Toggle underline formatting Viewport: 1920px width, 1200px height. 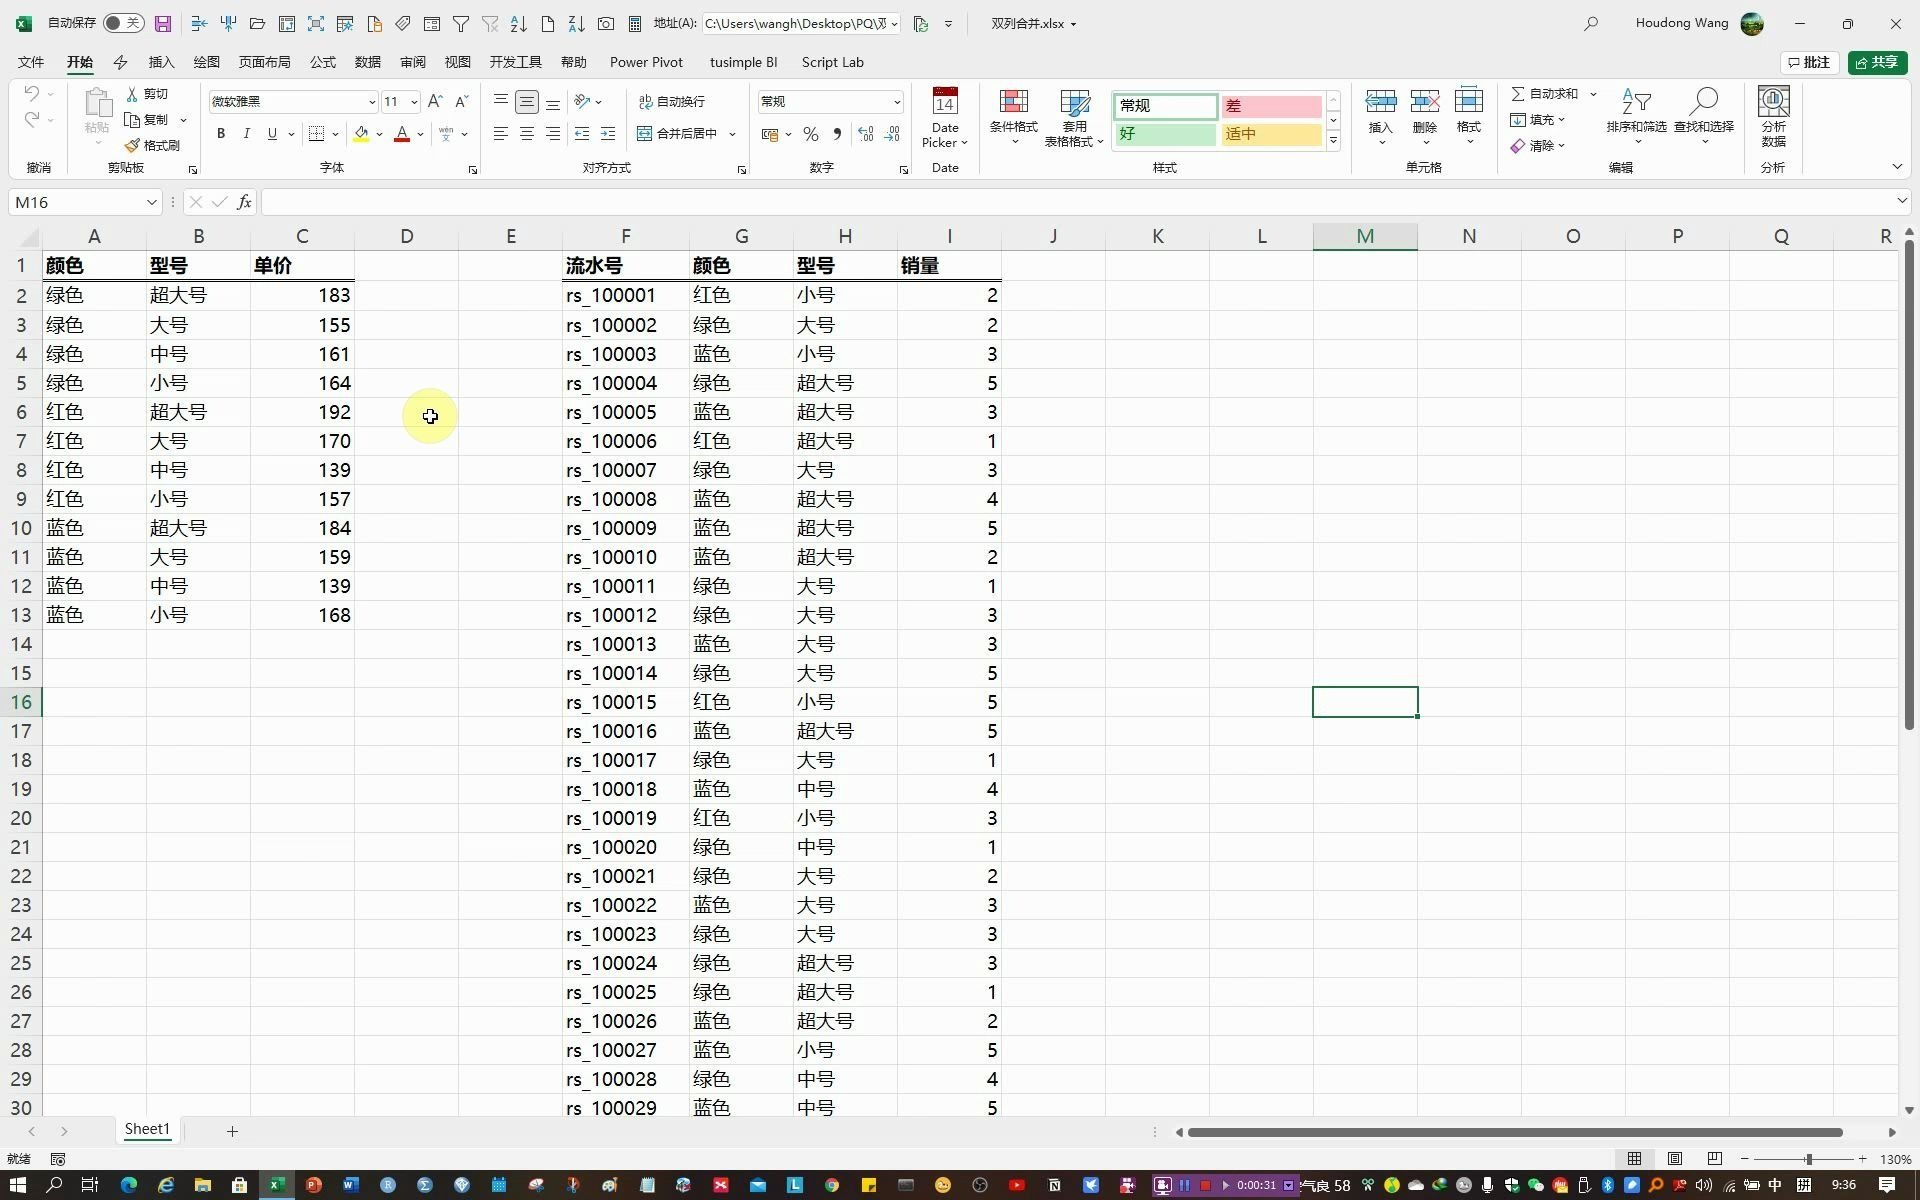pos(271,133)
